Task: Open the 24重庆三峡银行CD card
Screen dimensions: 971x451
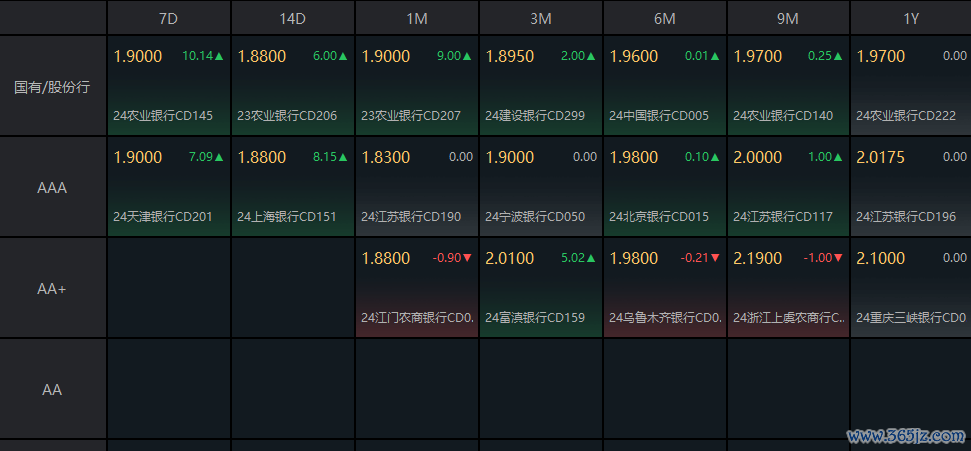Action: 911,287
